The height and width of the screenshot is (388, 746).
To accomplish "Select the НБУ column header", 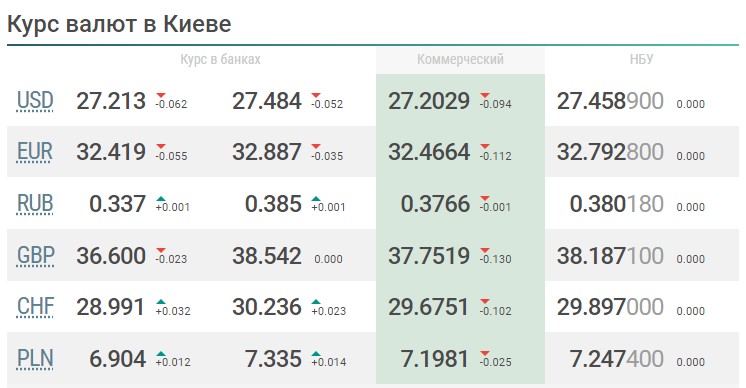I will 641,59.
